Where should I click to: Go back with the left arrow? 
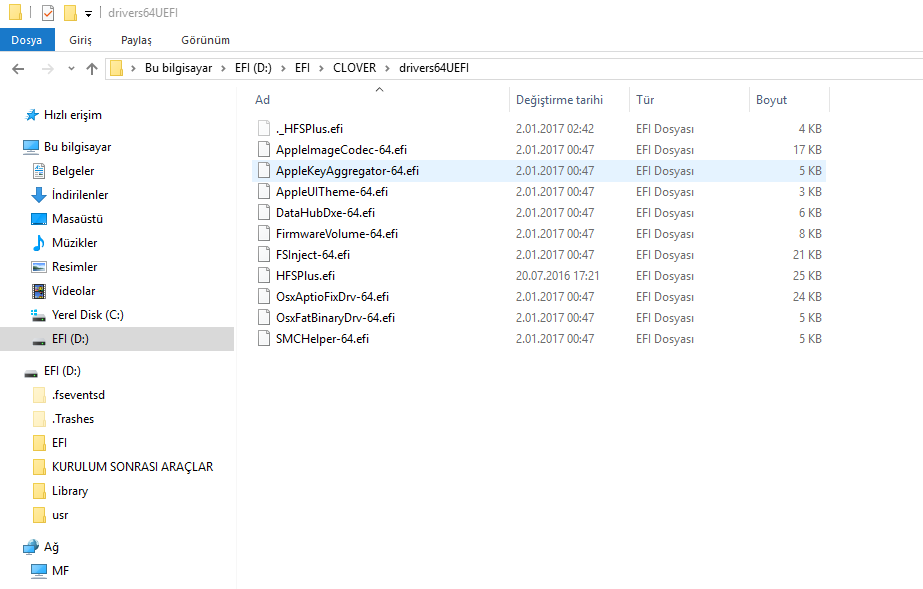(x=18, y=69)
